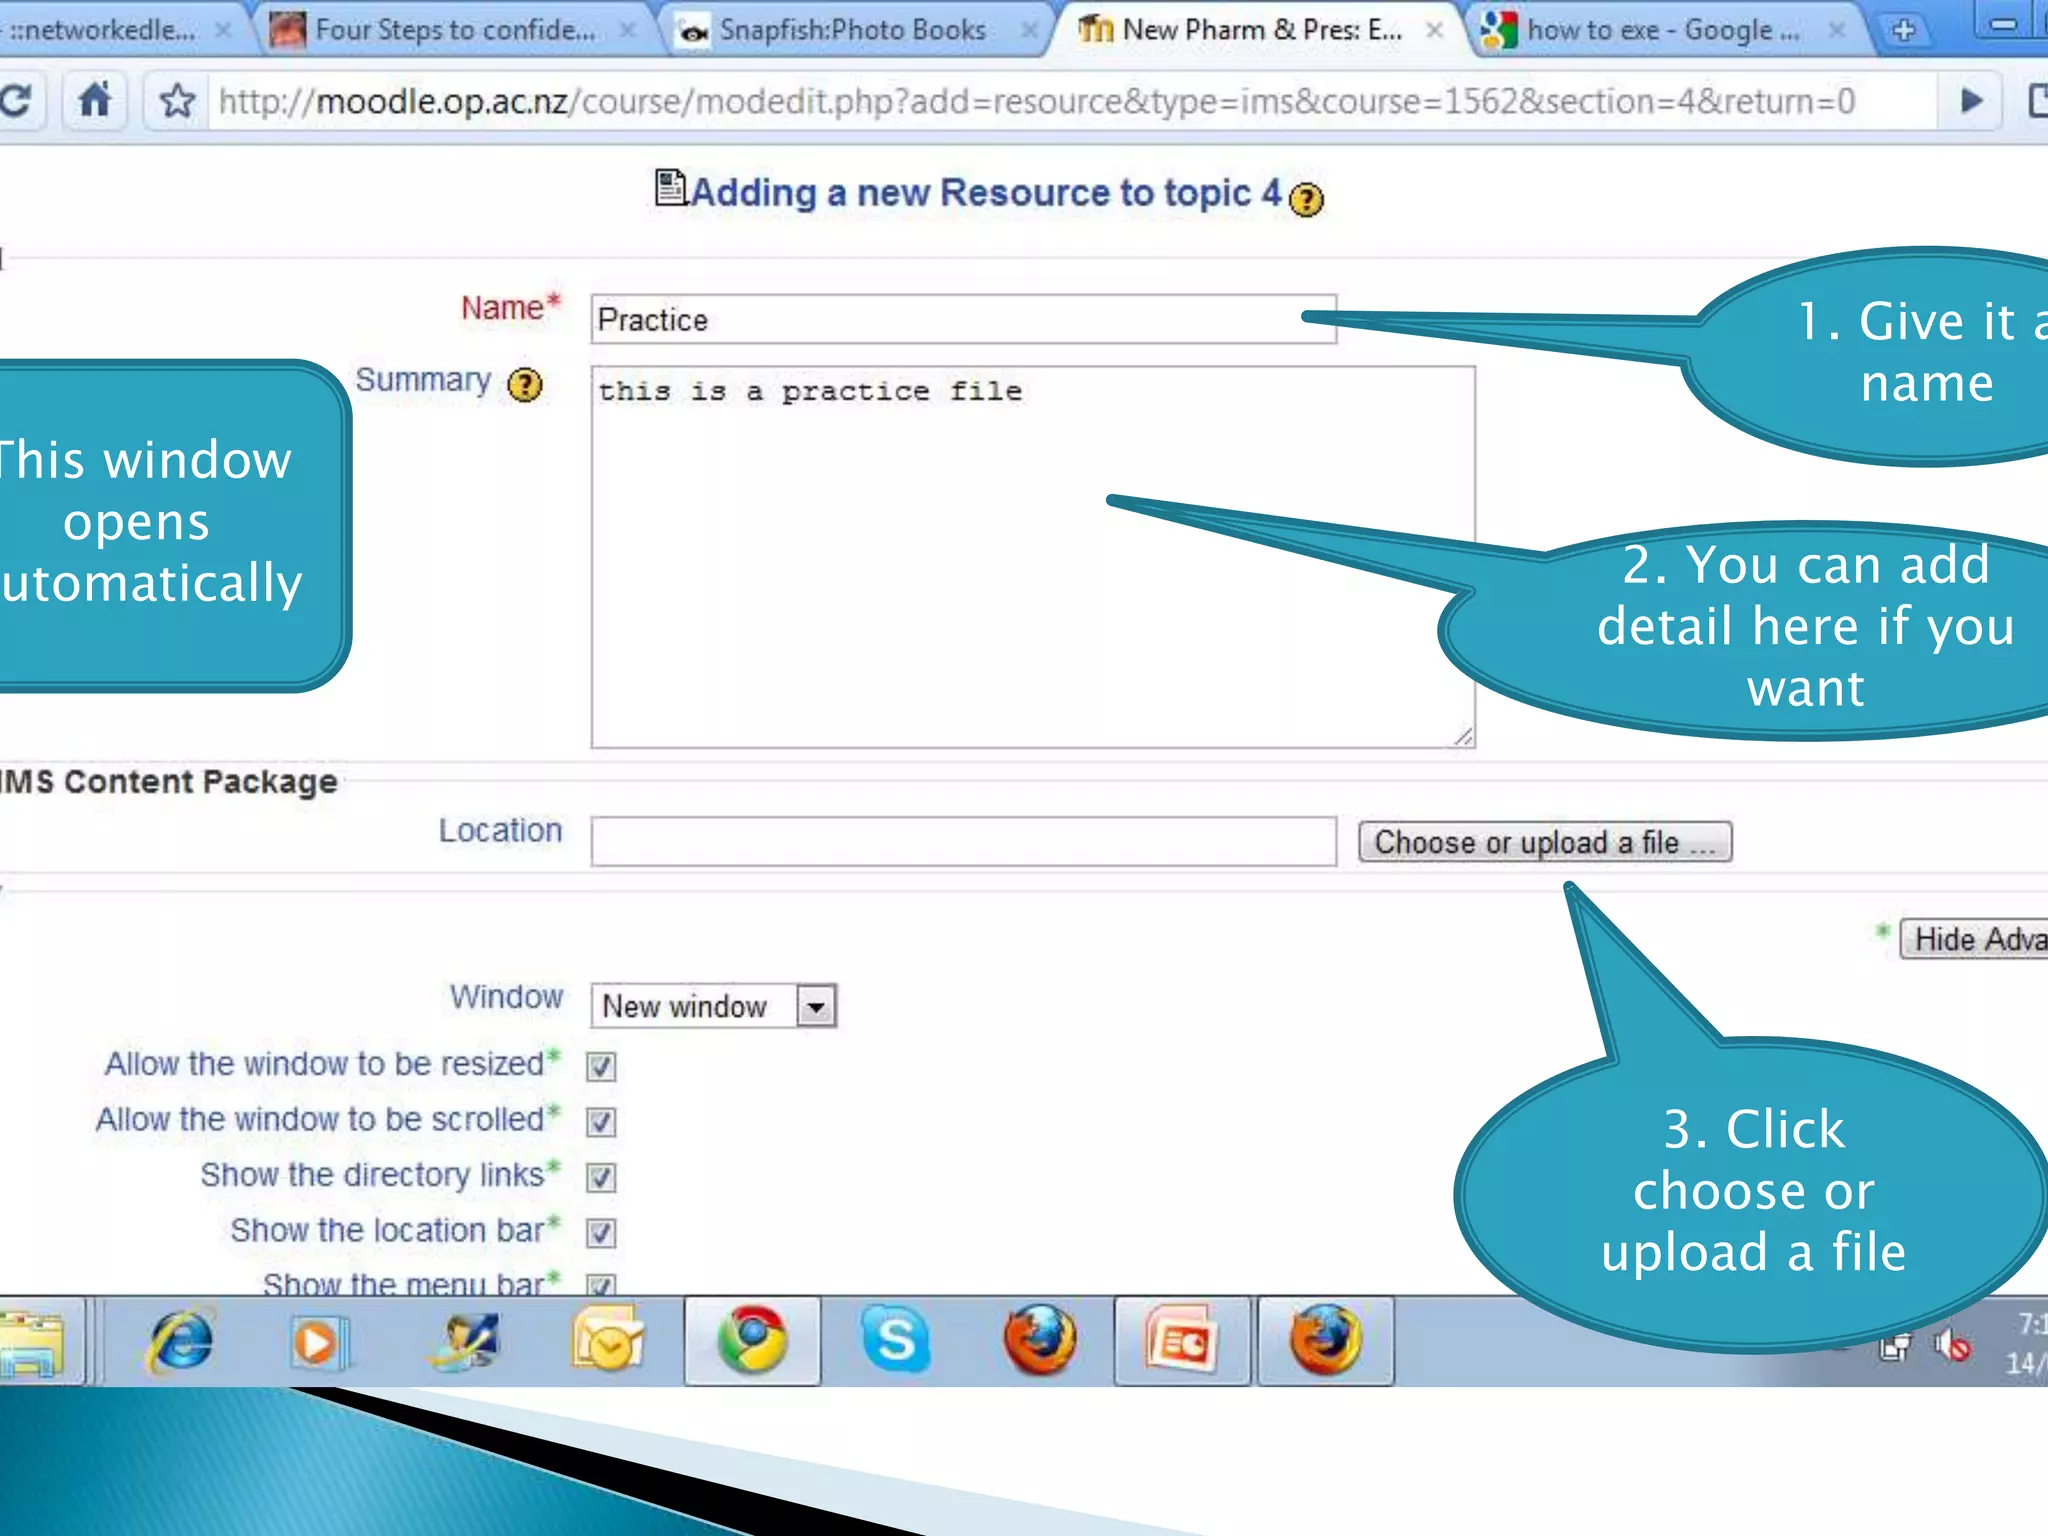2048x1536 pixels.
Task: Click the Adding a new Resource heading
Action: (985, 192)
